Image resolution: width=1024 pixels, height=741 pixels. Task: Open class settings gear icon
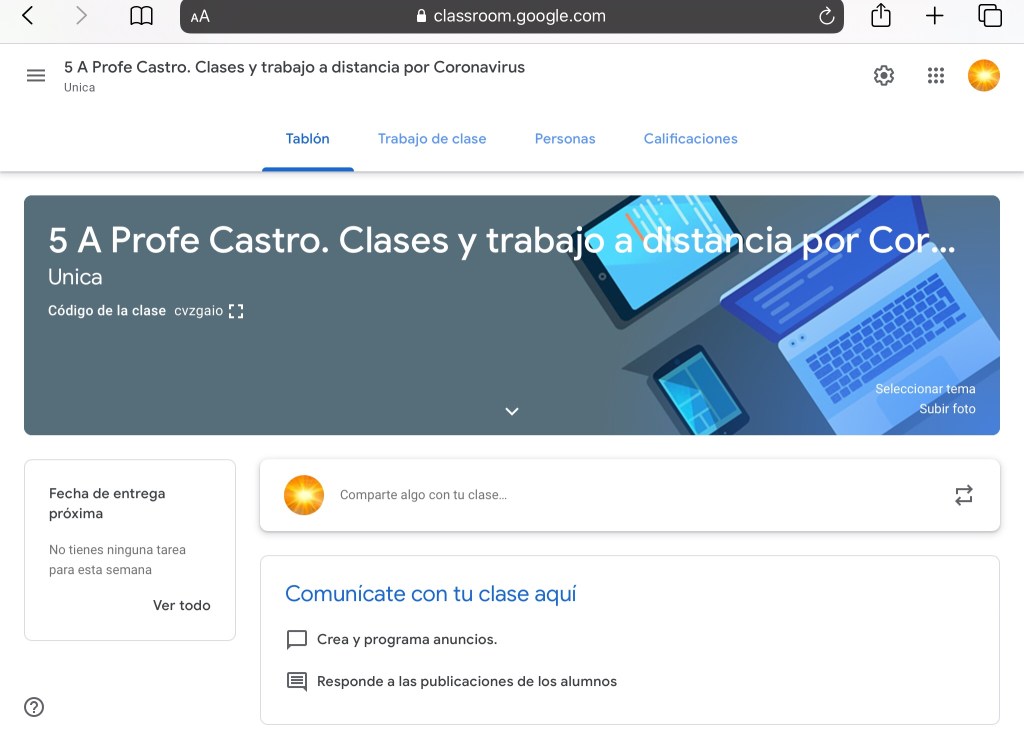pyautogui.click(x=884, y=76)
